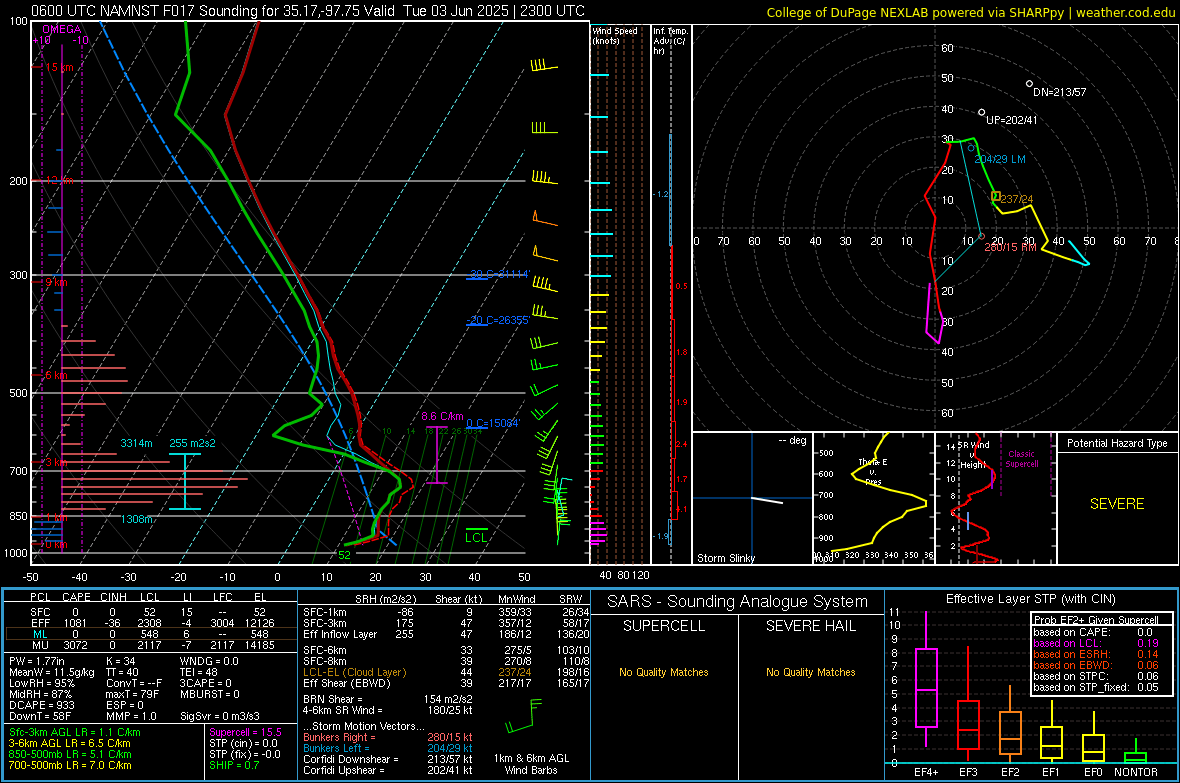1180x783 pixels.
Task: Click the SEVERE HAIL analogue header
Action: pyautogui.click(x=810, y=626)
